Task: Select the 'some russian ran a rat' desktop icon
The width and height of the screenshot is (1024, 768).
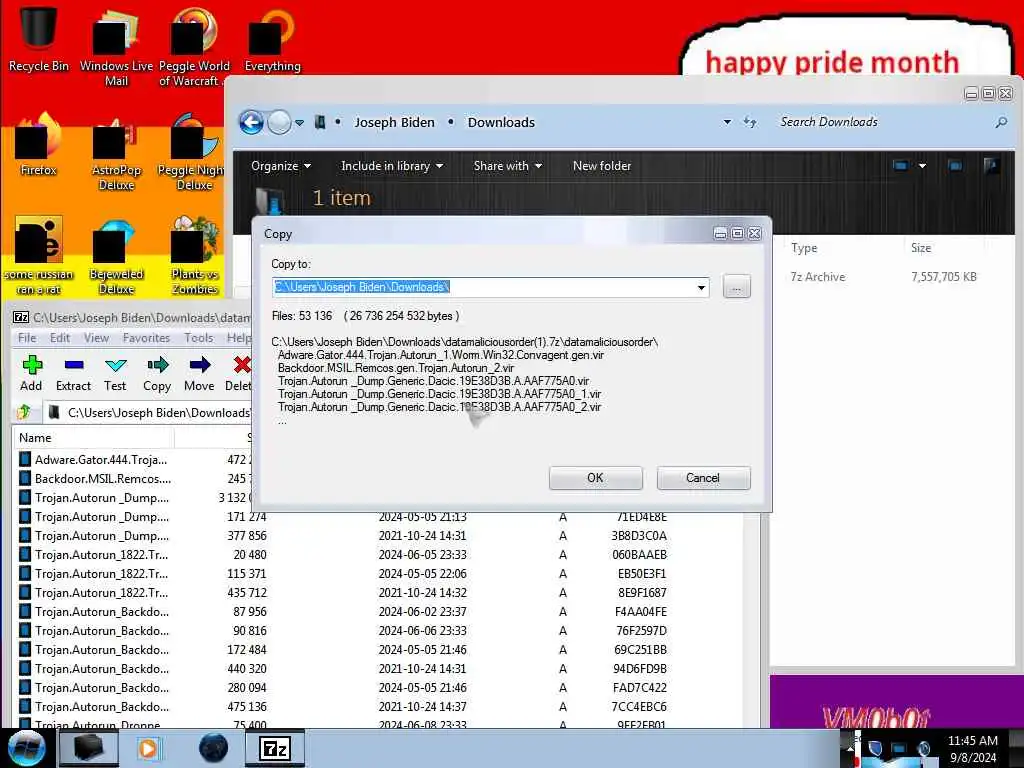Action: pos(39,257)
